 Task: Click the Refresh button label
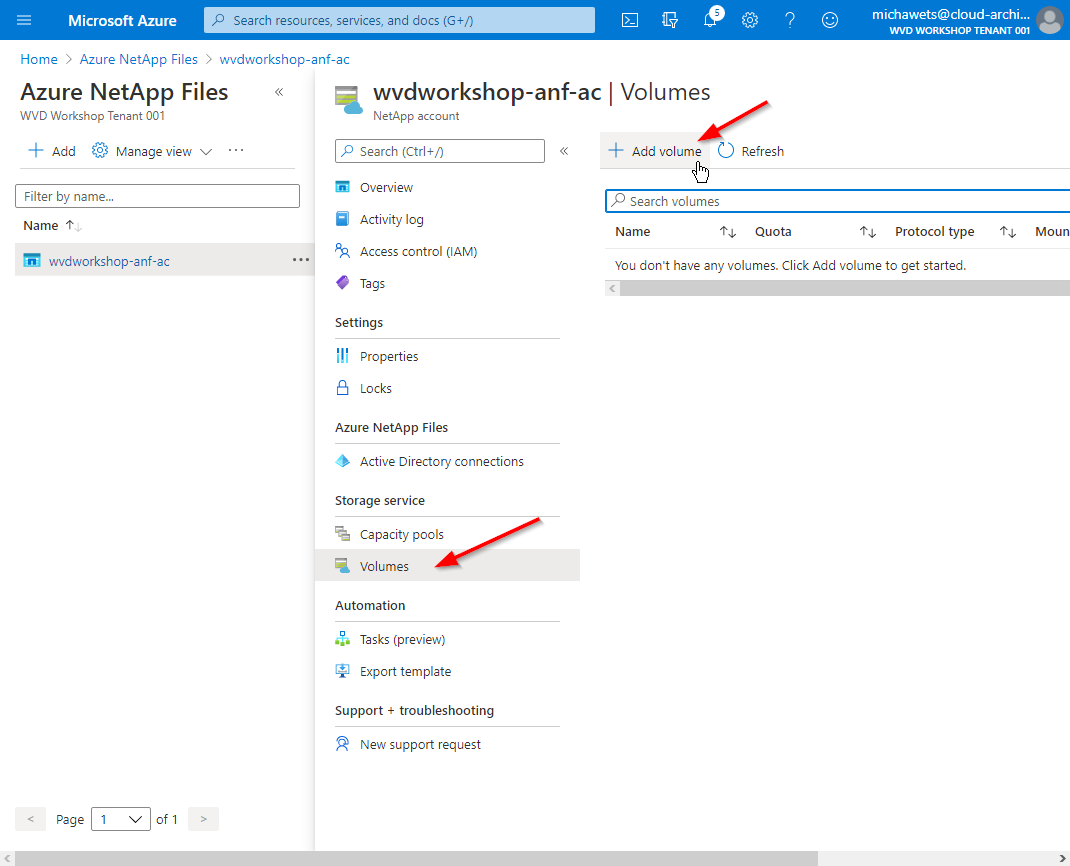tap(762, 151)
